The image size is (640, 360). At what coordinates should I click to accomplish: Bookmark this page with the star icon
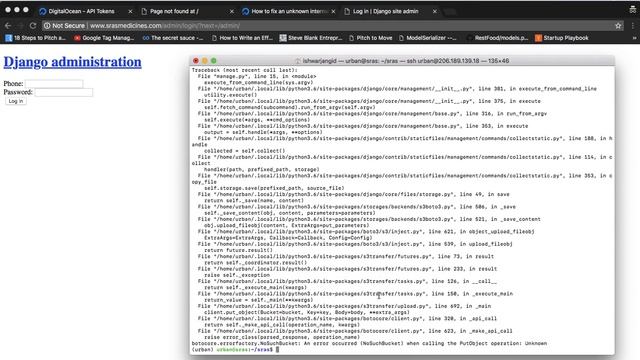point(618,26)
